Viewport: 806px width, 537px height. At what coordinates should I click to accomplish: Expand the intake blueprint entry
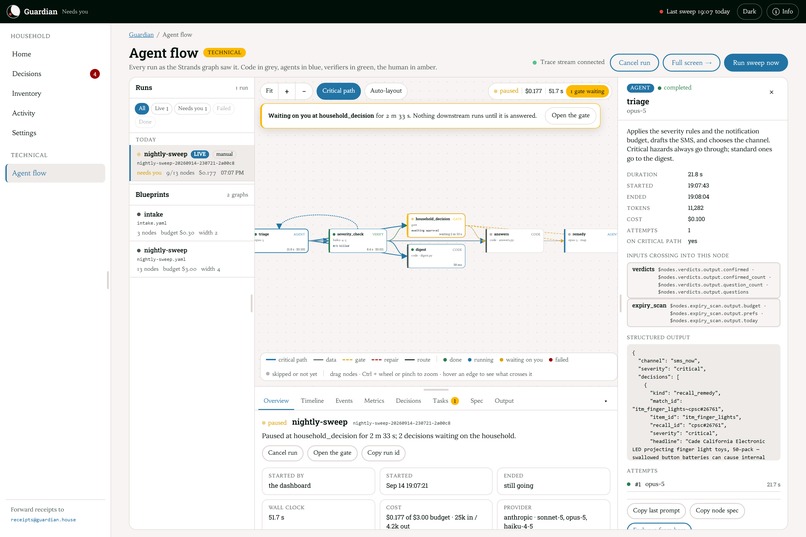[x=192, y=223]
